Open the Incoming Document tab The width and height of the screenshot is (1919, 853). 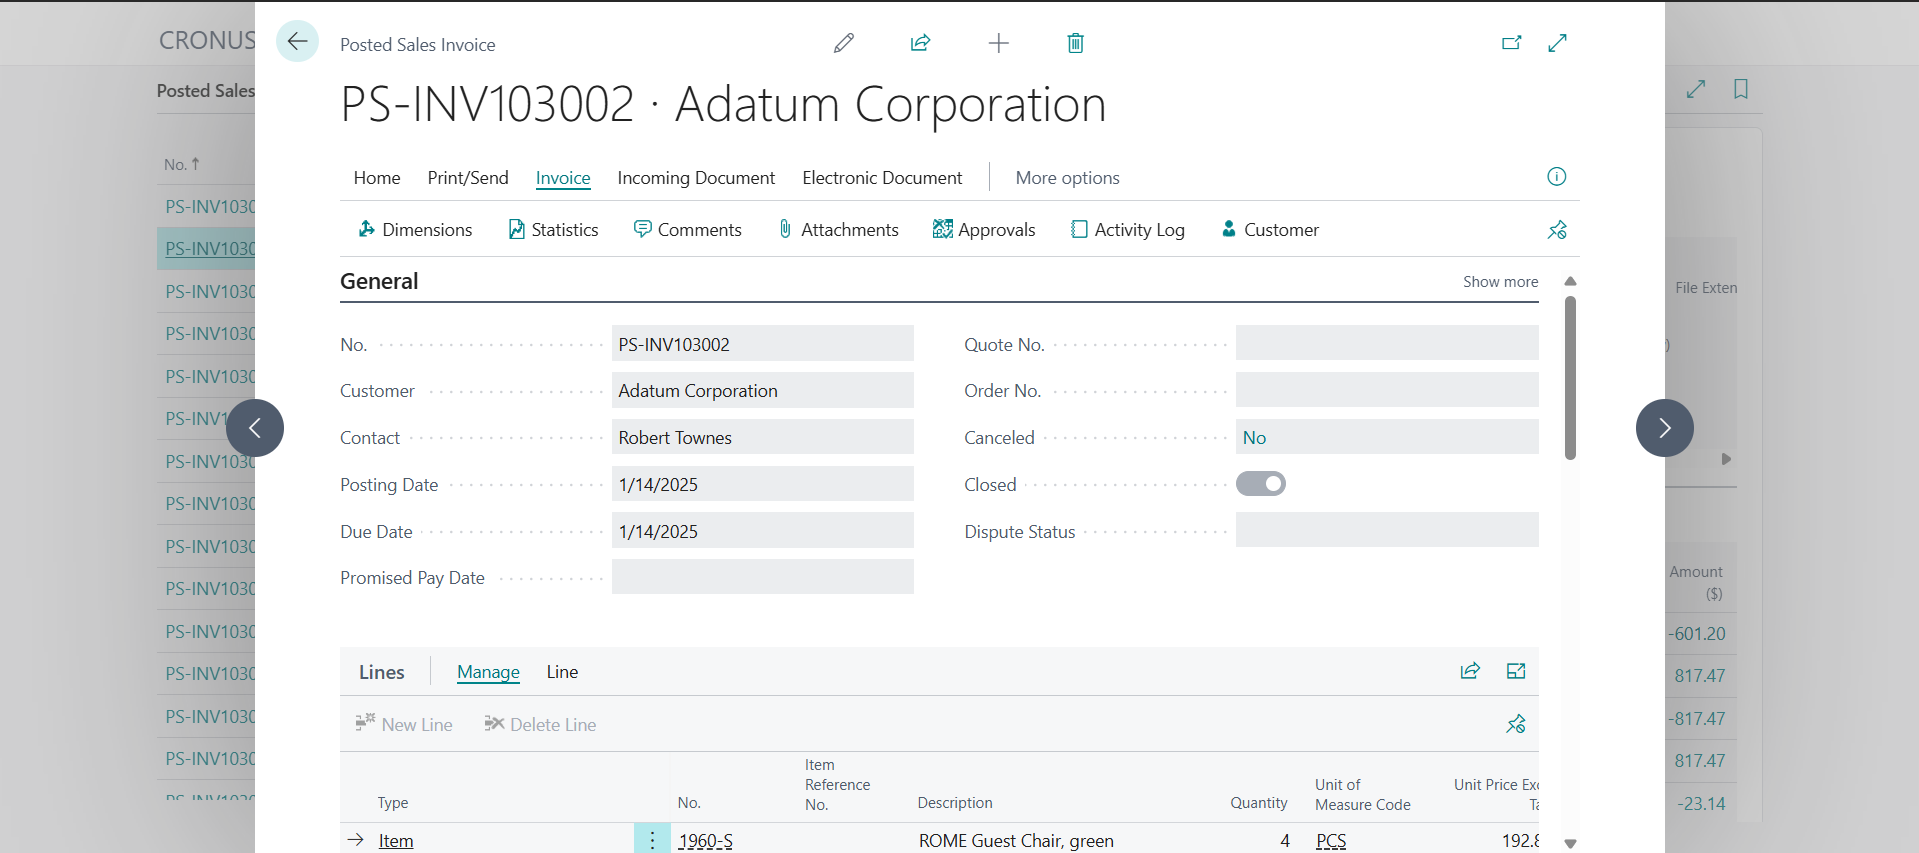point(696,178)
